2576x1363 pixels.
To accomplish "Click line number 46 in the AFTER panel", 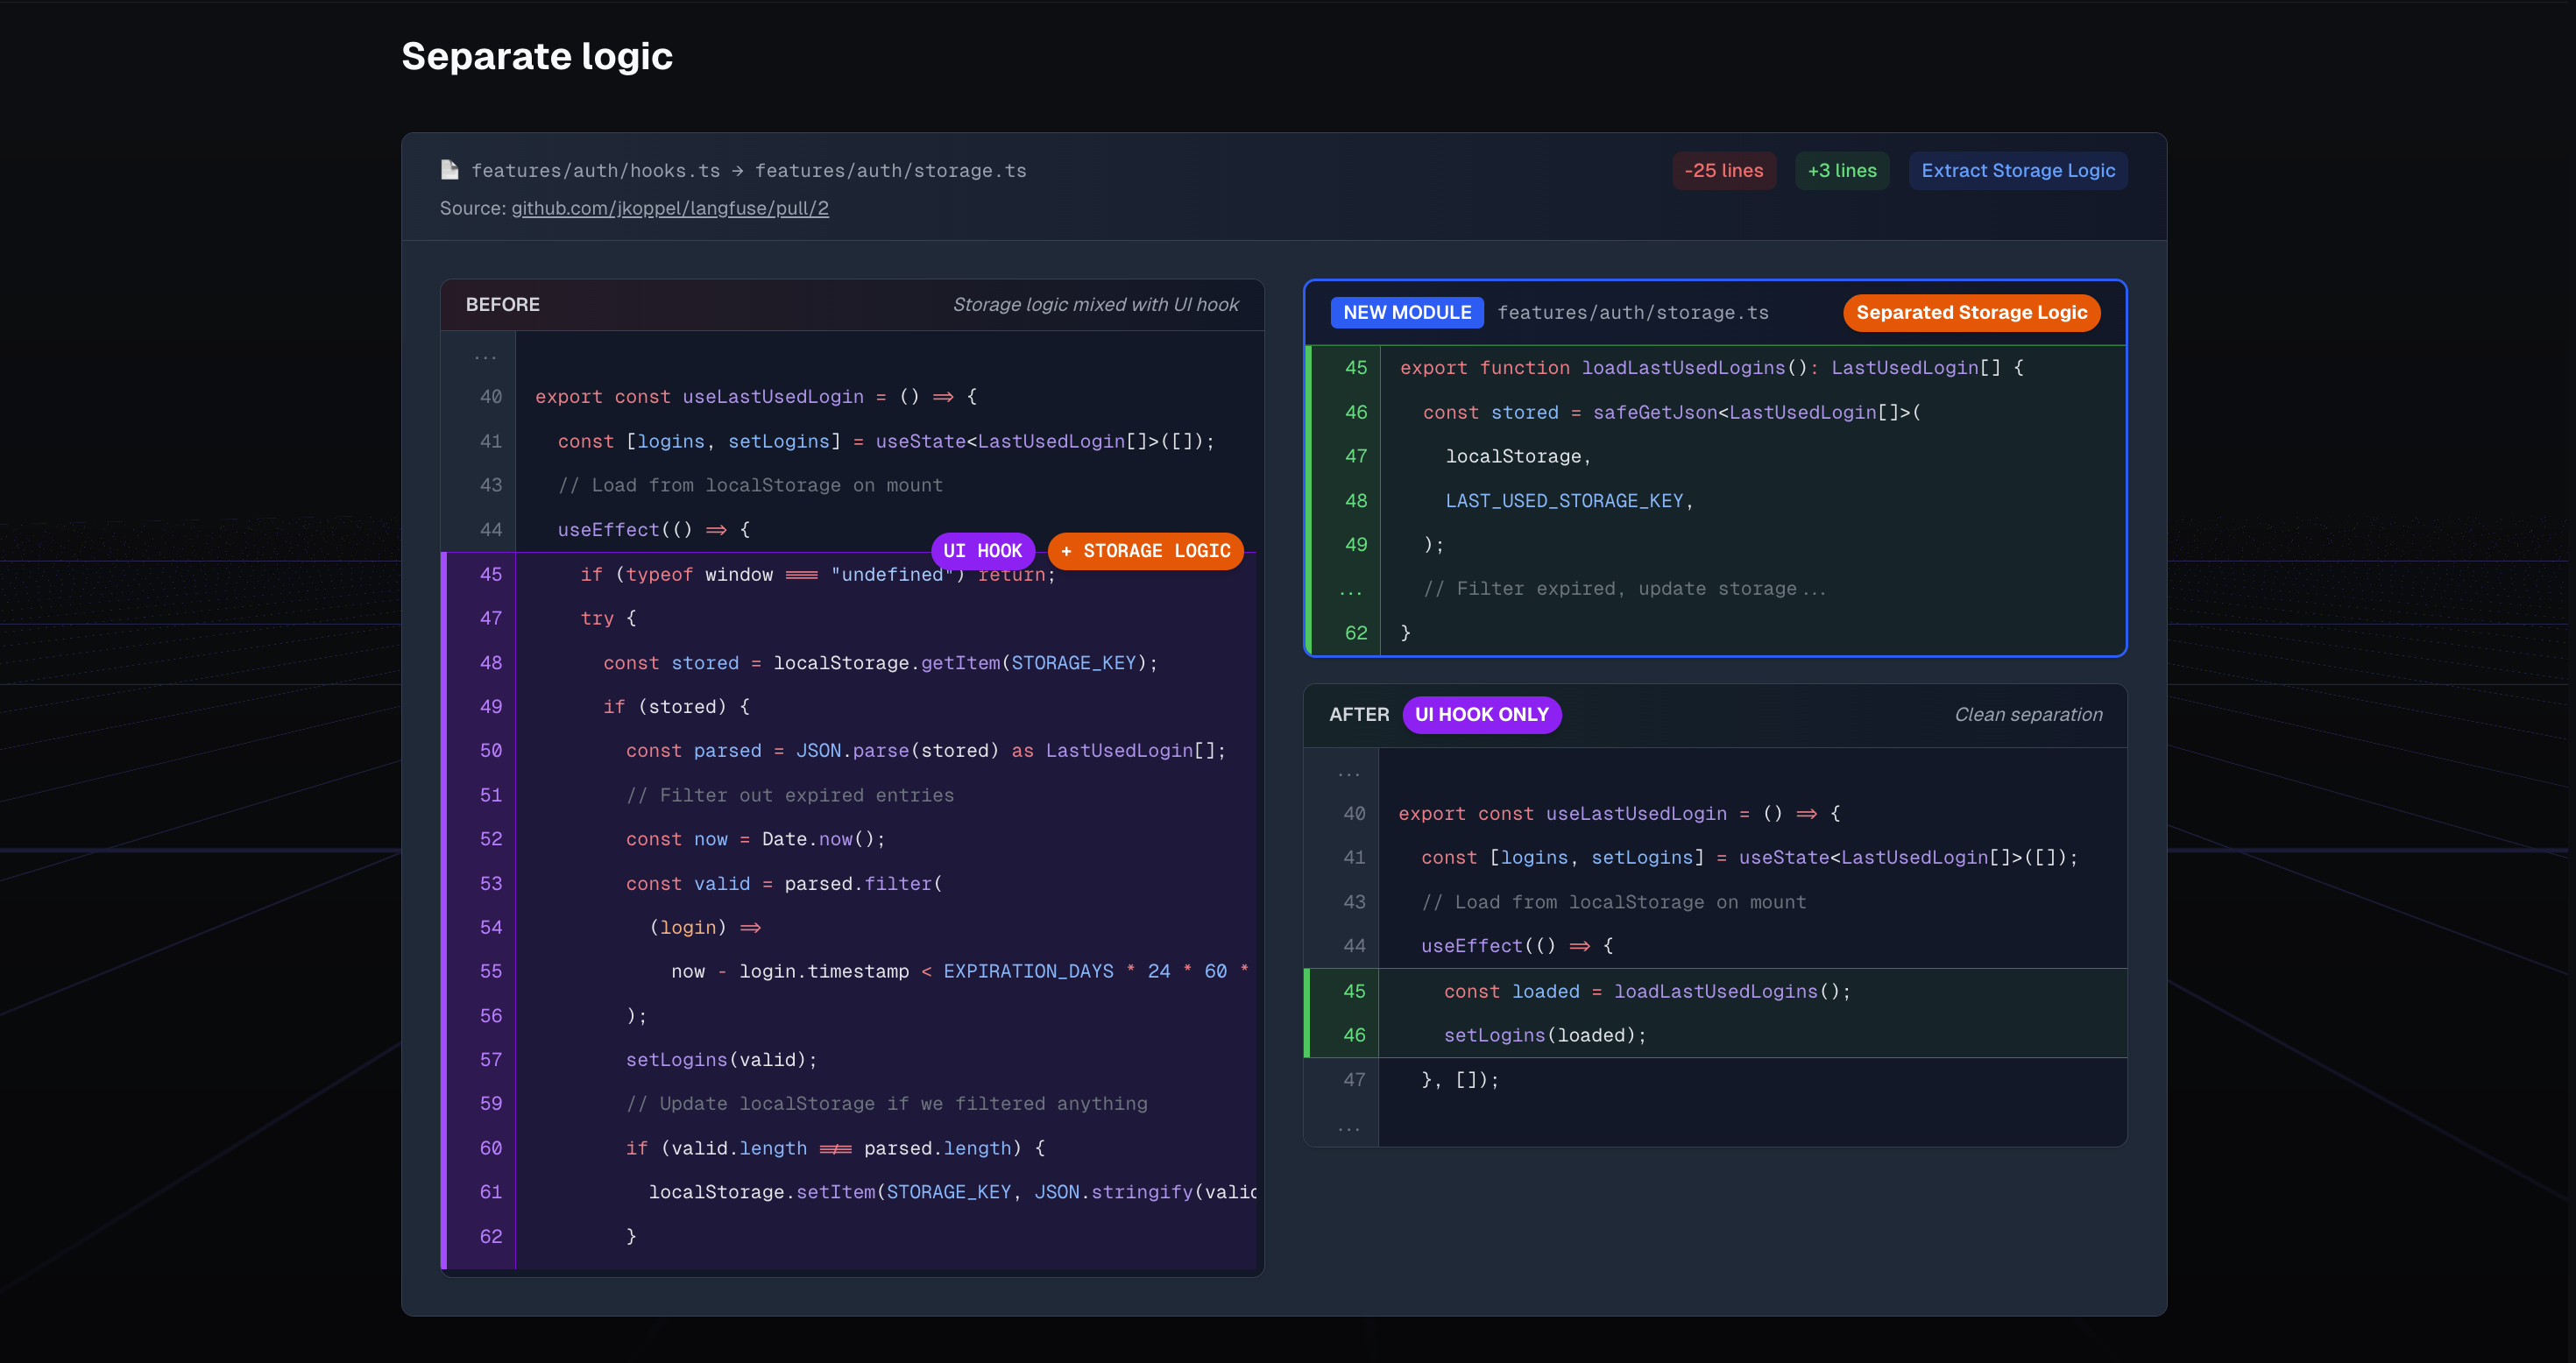I will coord(1353,1035).
